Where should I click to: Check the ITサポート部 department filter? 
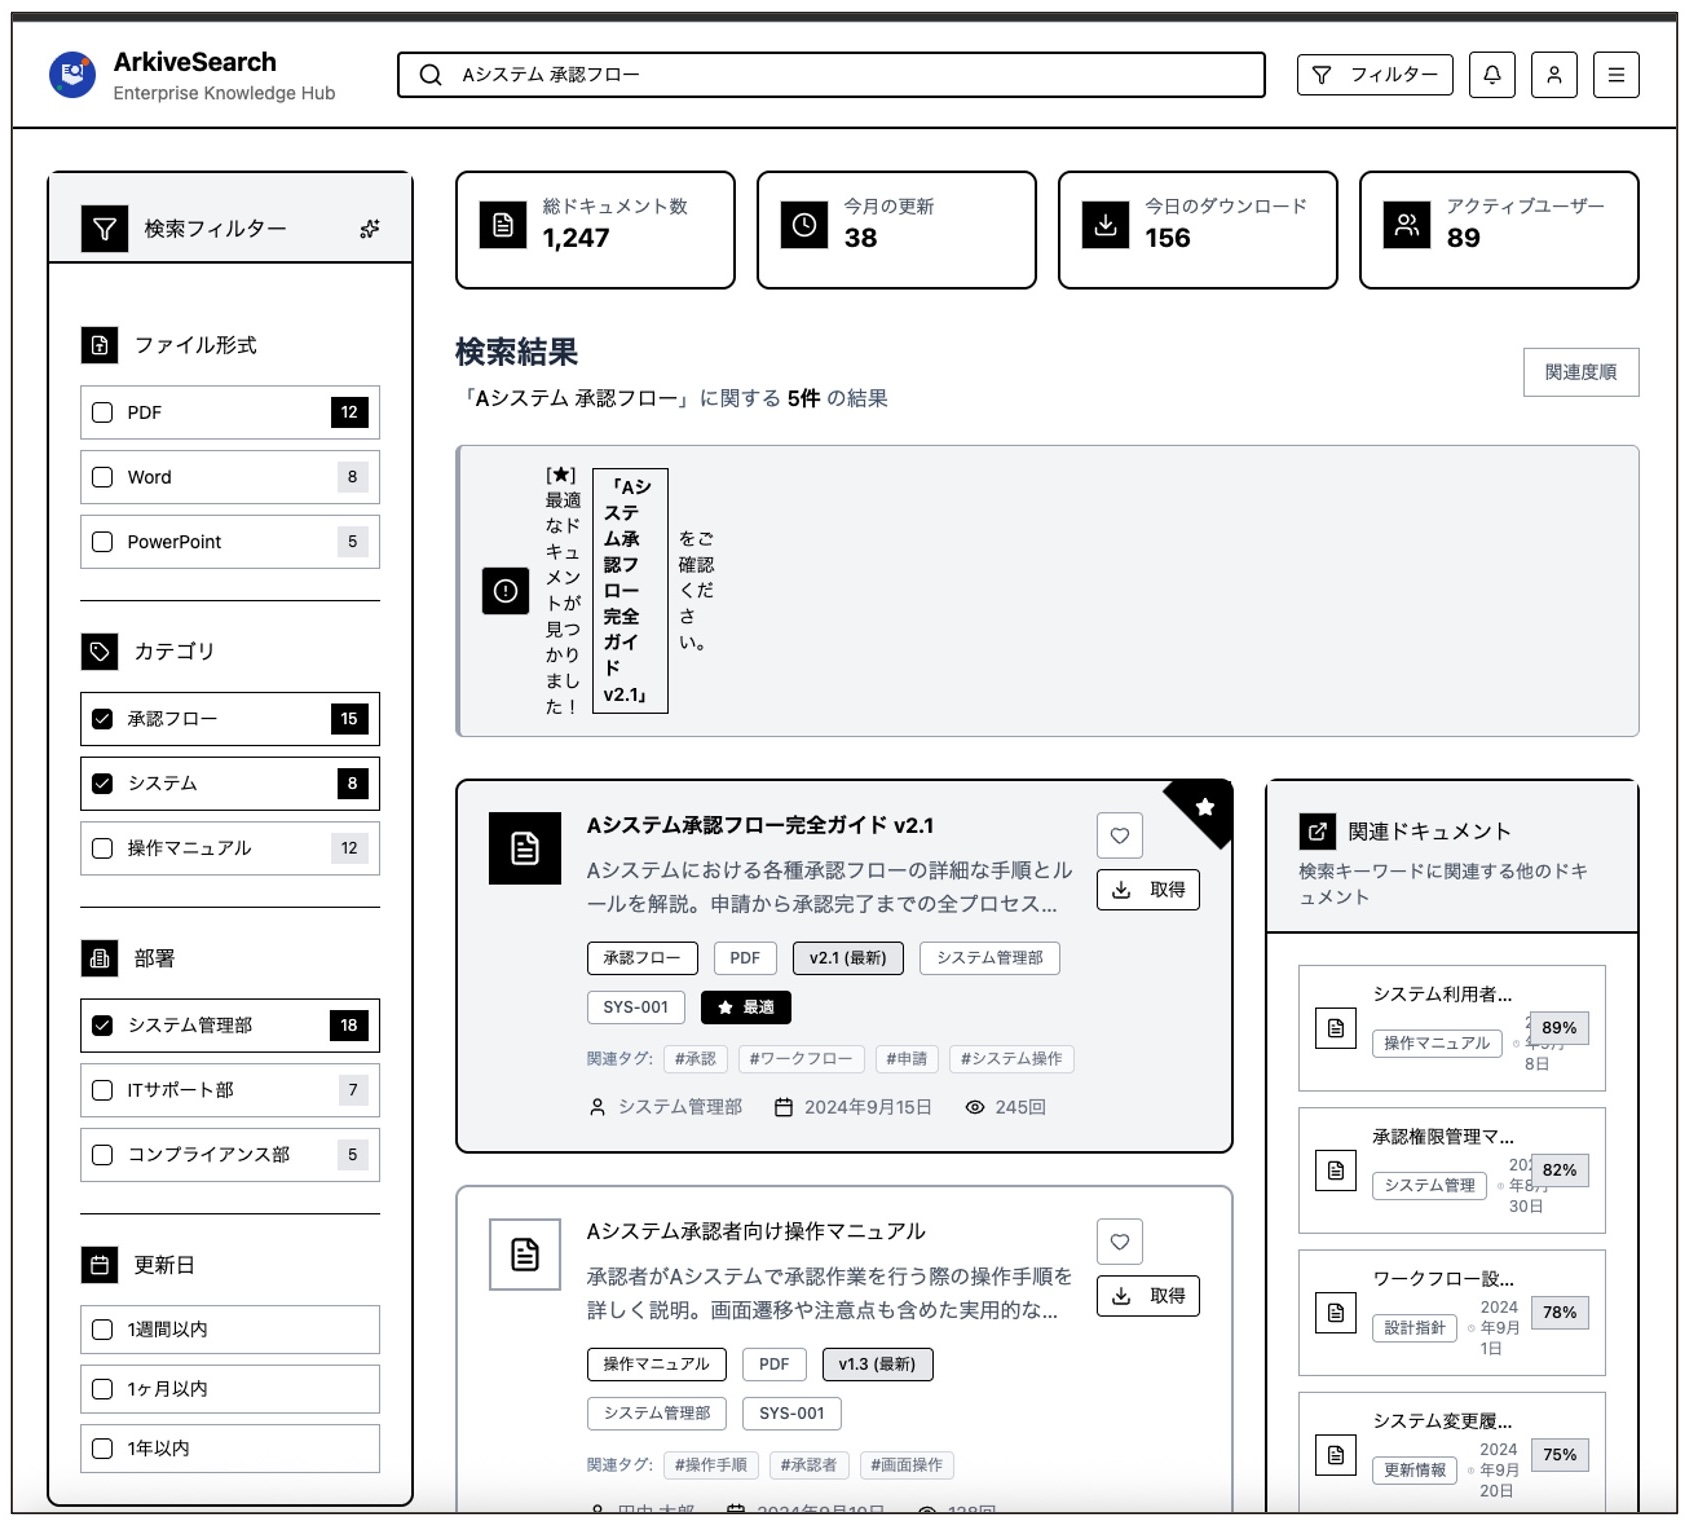(x=102, y=1090)
